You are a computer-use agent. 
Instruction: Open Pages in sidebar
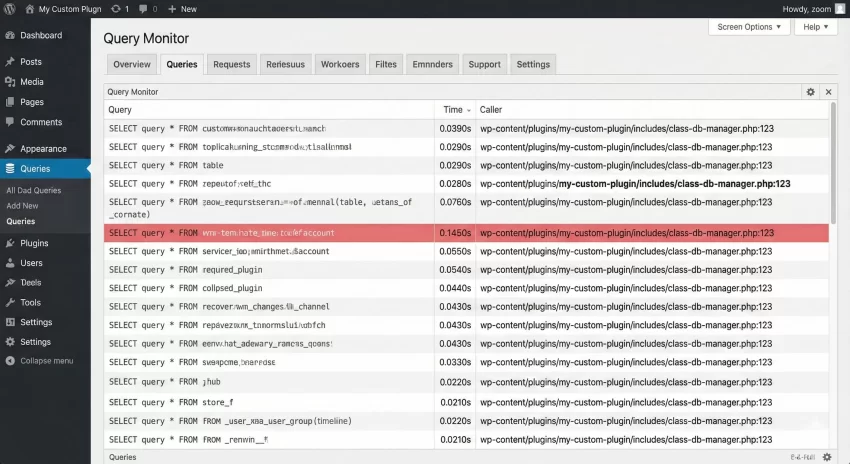click(x=31, y=102)
